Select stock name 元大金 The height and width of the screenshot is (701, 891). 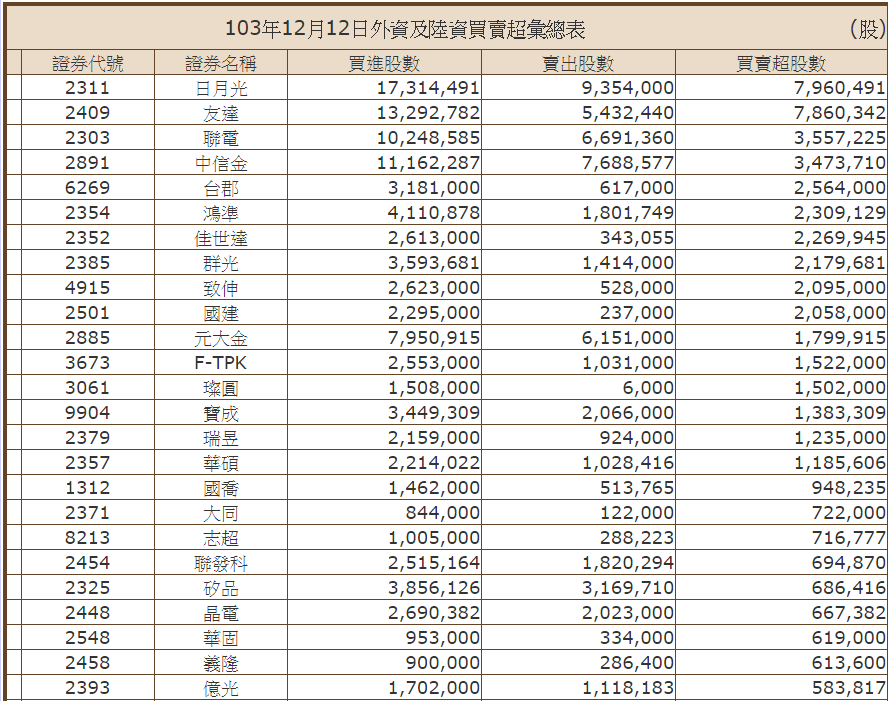pyautogui.click(x=221, y=339)
